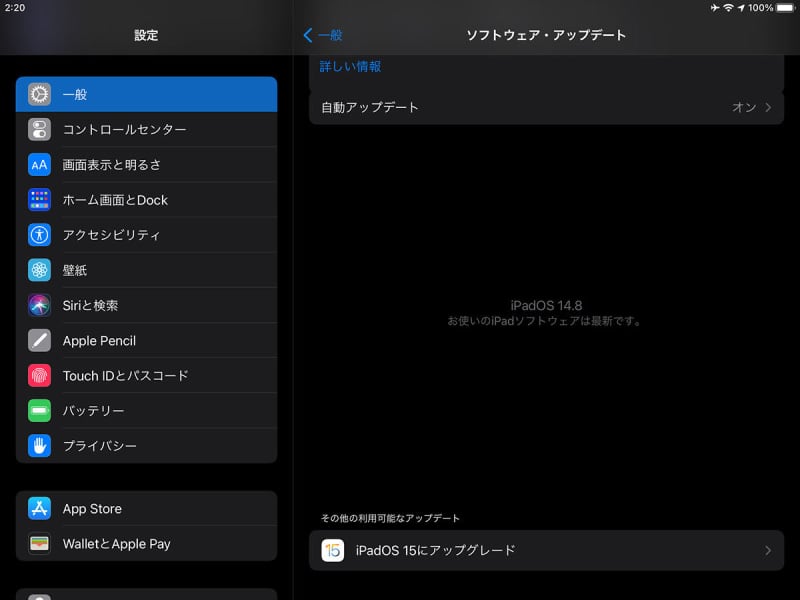Tap the Wallet & Apple Pay icon

39,544
